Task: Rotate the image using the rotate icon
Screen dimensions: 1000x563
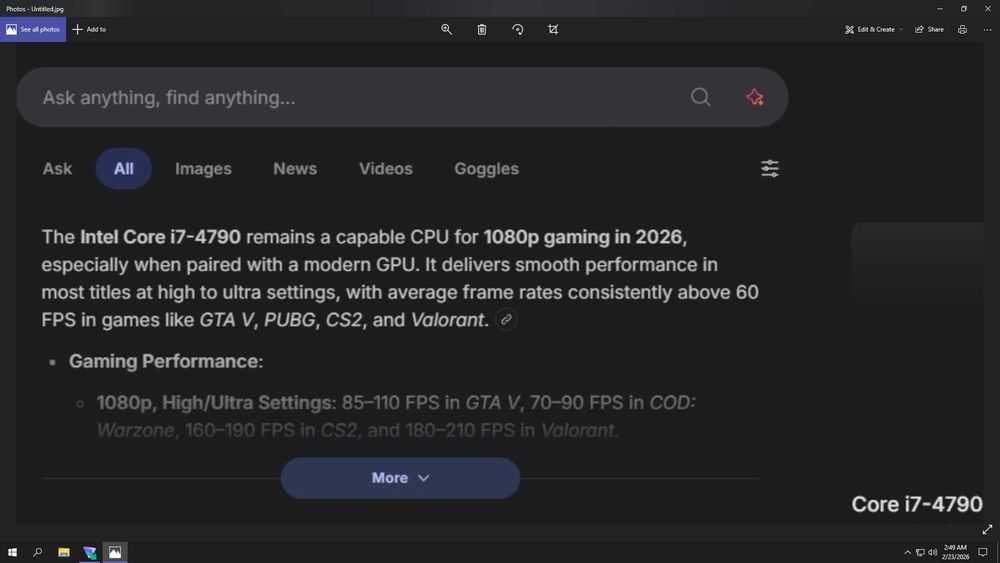Action: (x=517, y=30)
